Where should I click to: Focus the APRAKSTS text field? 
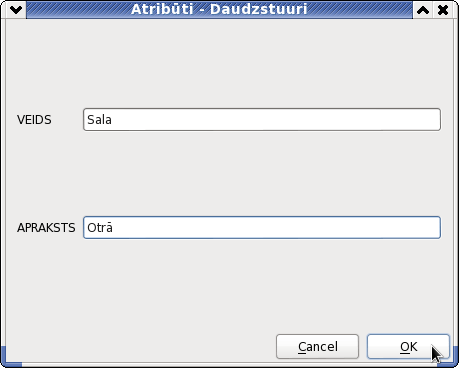coord(262,227)
